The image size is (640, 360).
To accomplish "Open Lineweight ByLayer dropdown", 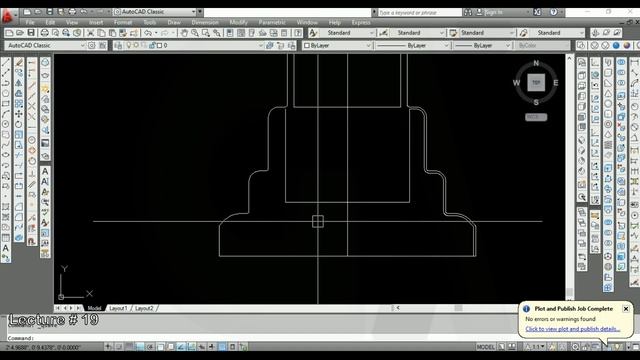I will pyautogui.click(x=482, y=45).
